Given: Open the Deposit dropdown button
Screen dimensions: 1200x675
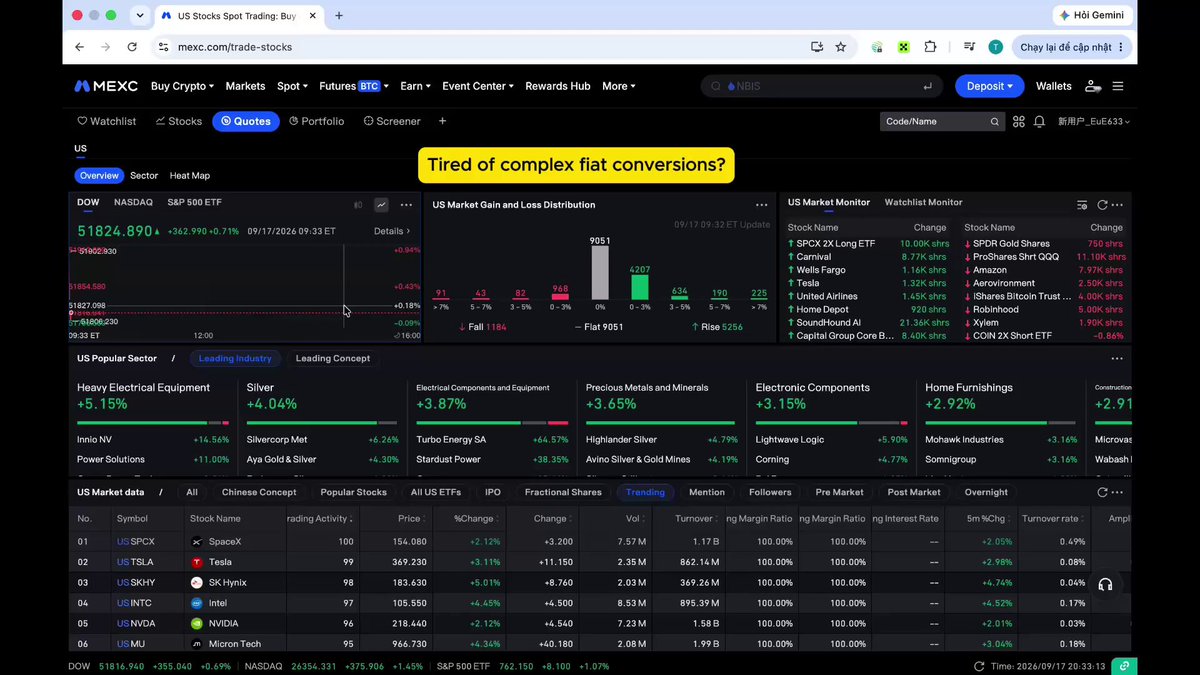Looking at the screenshot, I should point(989,86).
